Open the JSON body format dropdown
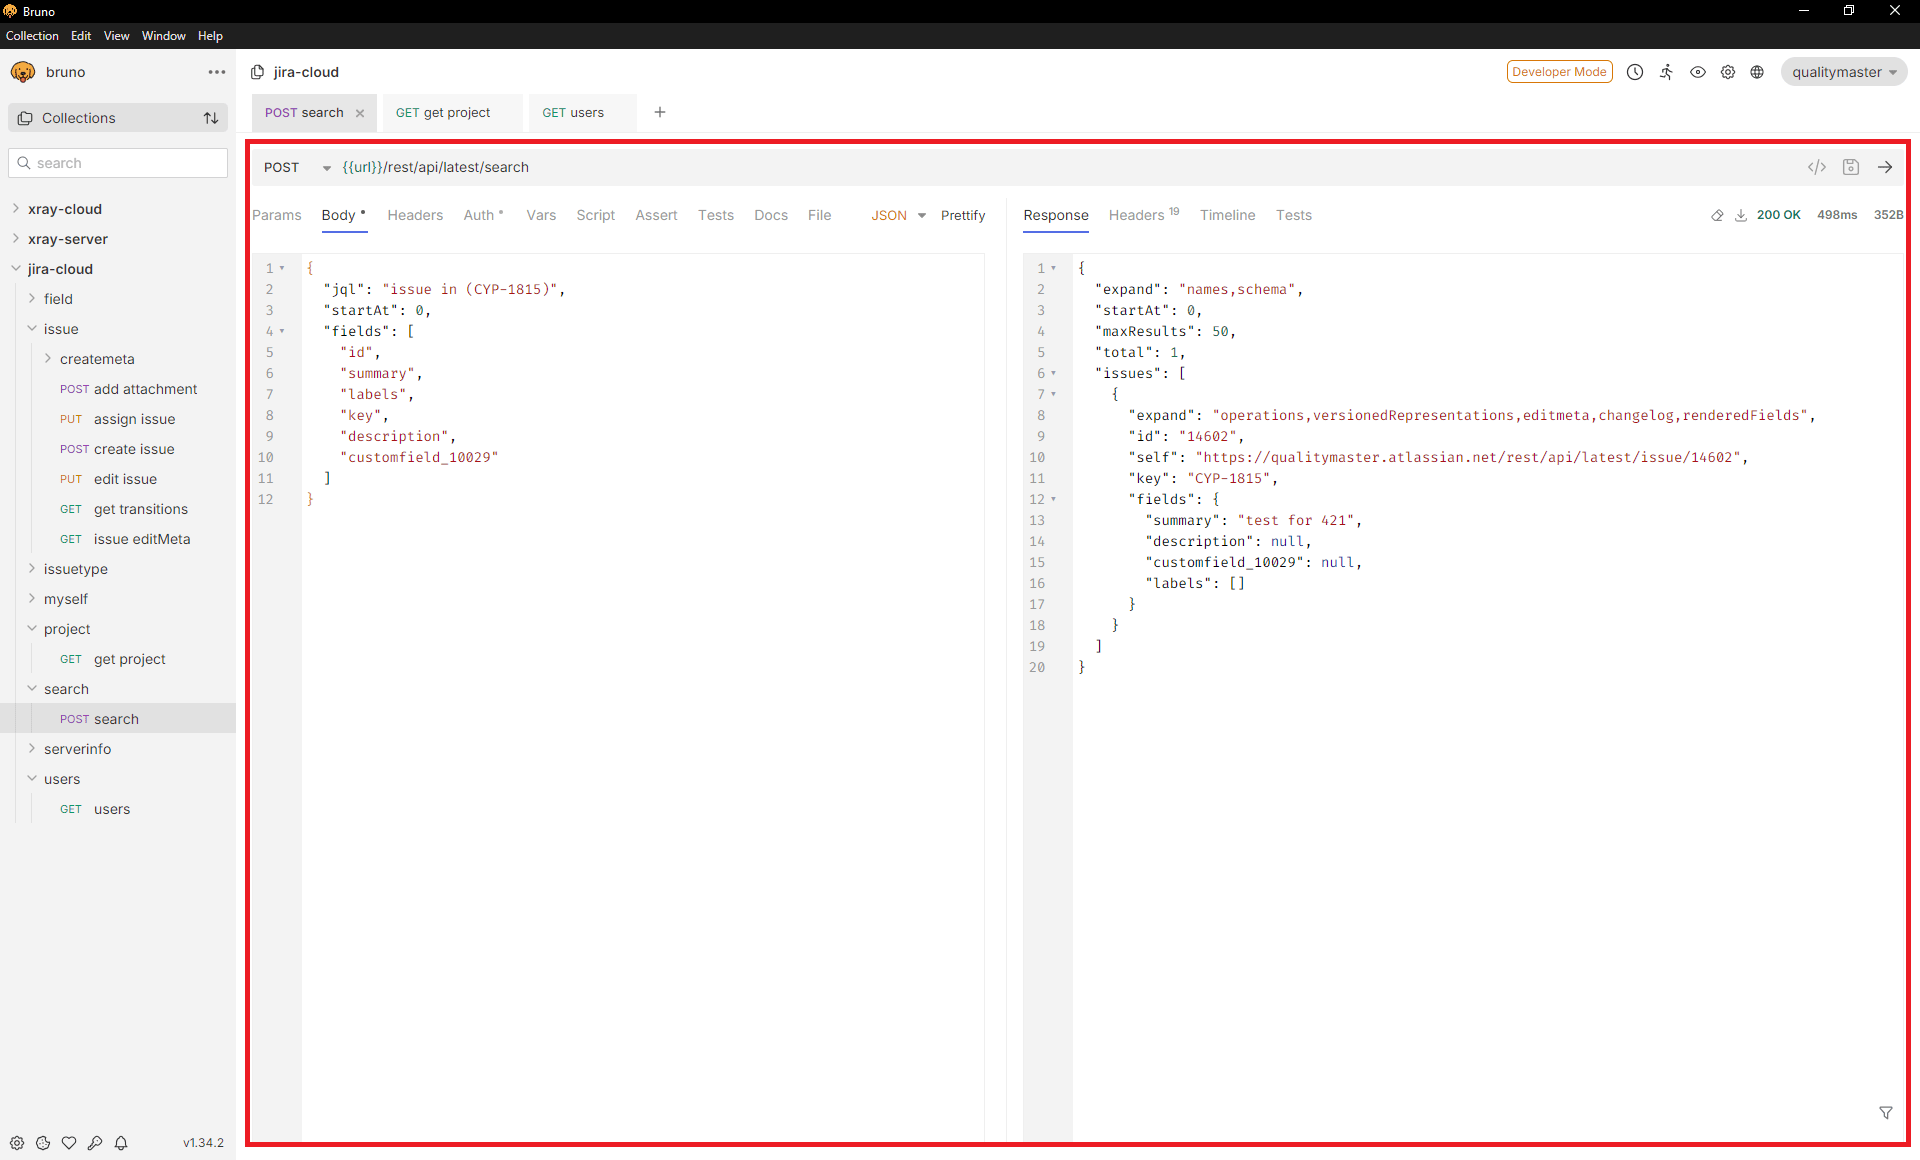 tap(897, 215)
